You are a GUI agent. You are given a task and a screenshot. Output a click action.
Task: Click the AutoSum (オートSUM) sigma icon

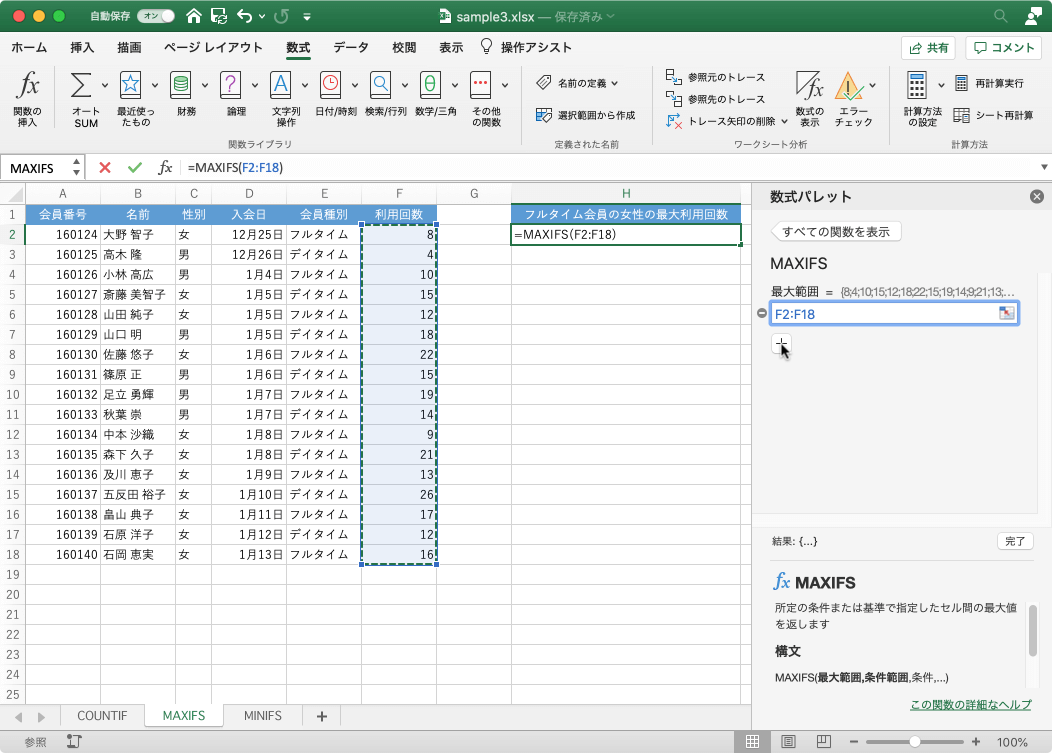pyautogui.click(x=81, y=86)
